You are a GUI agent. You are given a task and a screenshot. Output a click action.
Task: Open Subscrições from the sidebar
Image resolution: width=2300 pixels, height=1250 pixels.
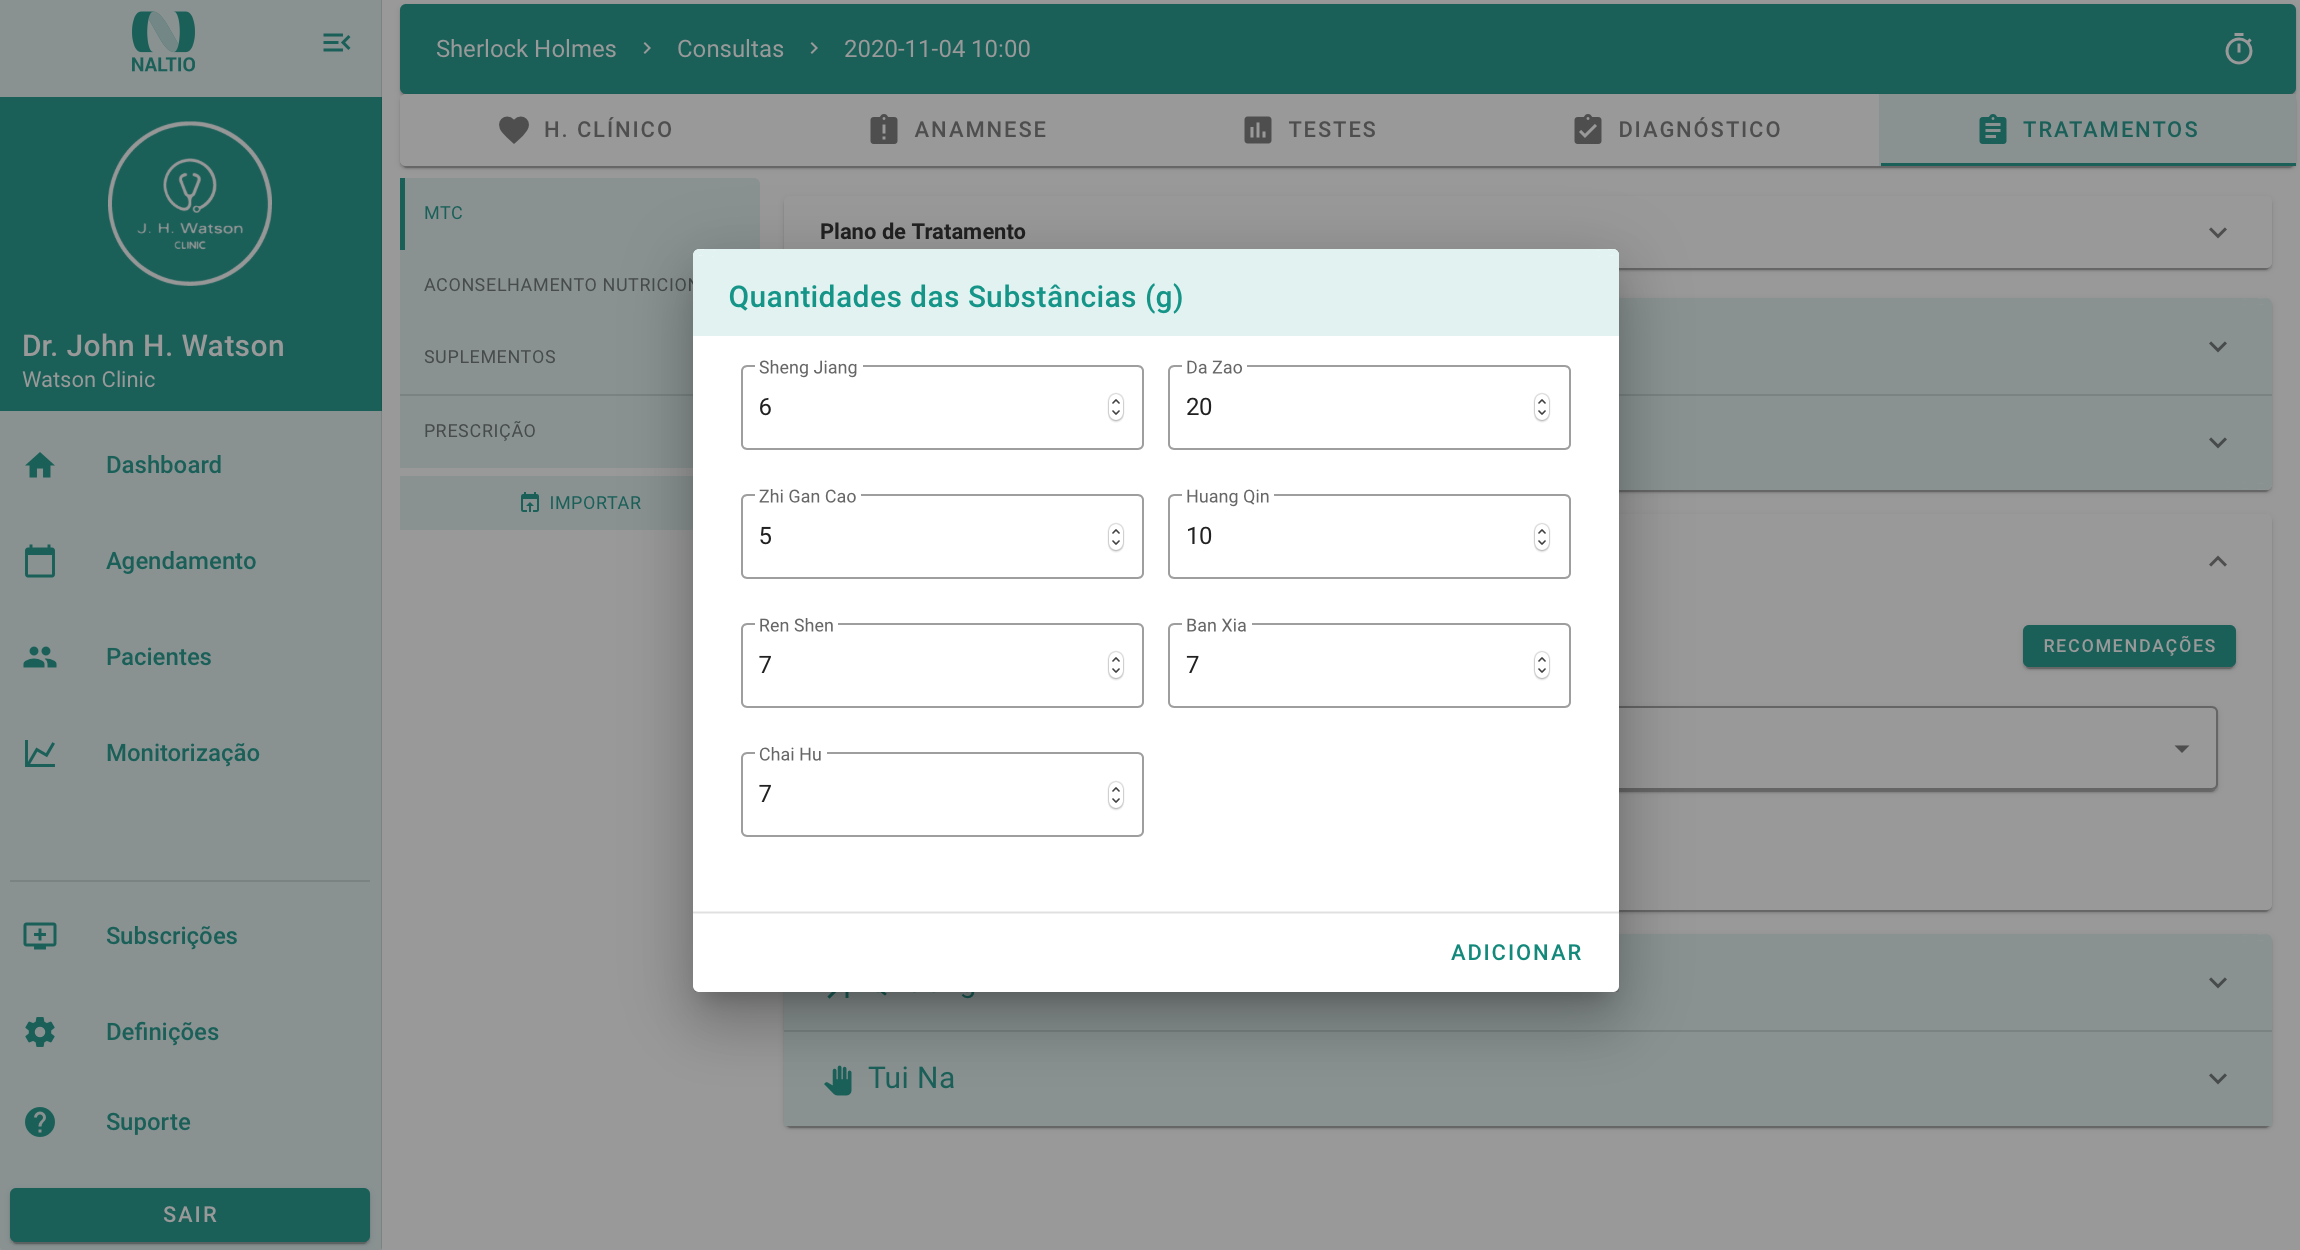coord(171,936)
